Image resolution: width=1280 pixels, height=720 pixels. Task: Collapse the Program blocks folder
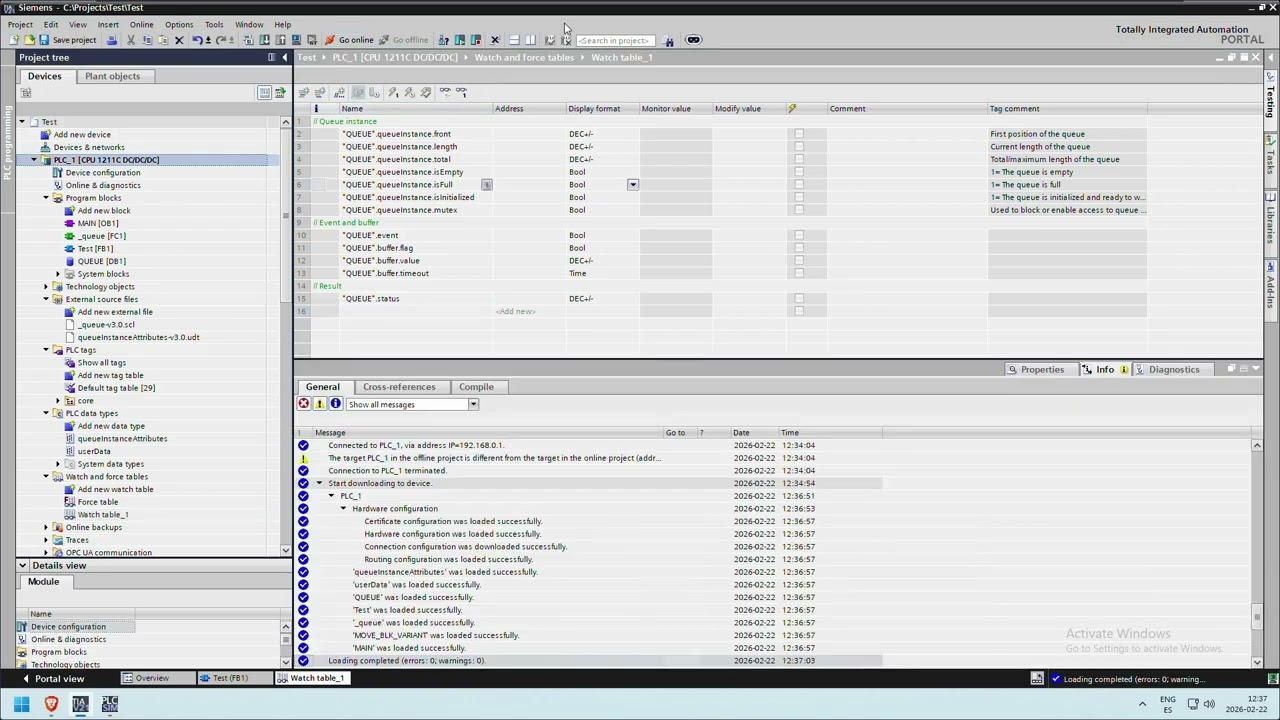pos(46,198)
